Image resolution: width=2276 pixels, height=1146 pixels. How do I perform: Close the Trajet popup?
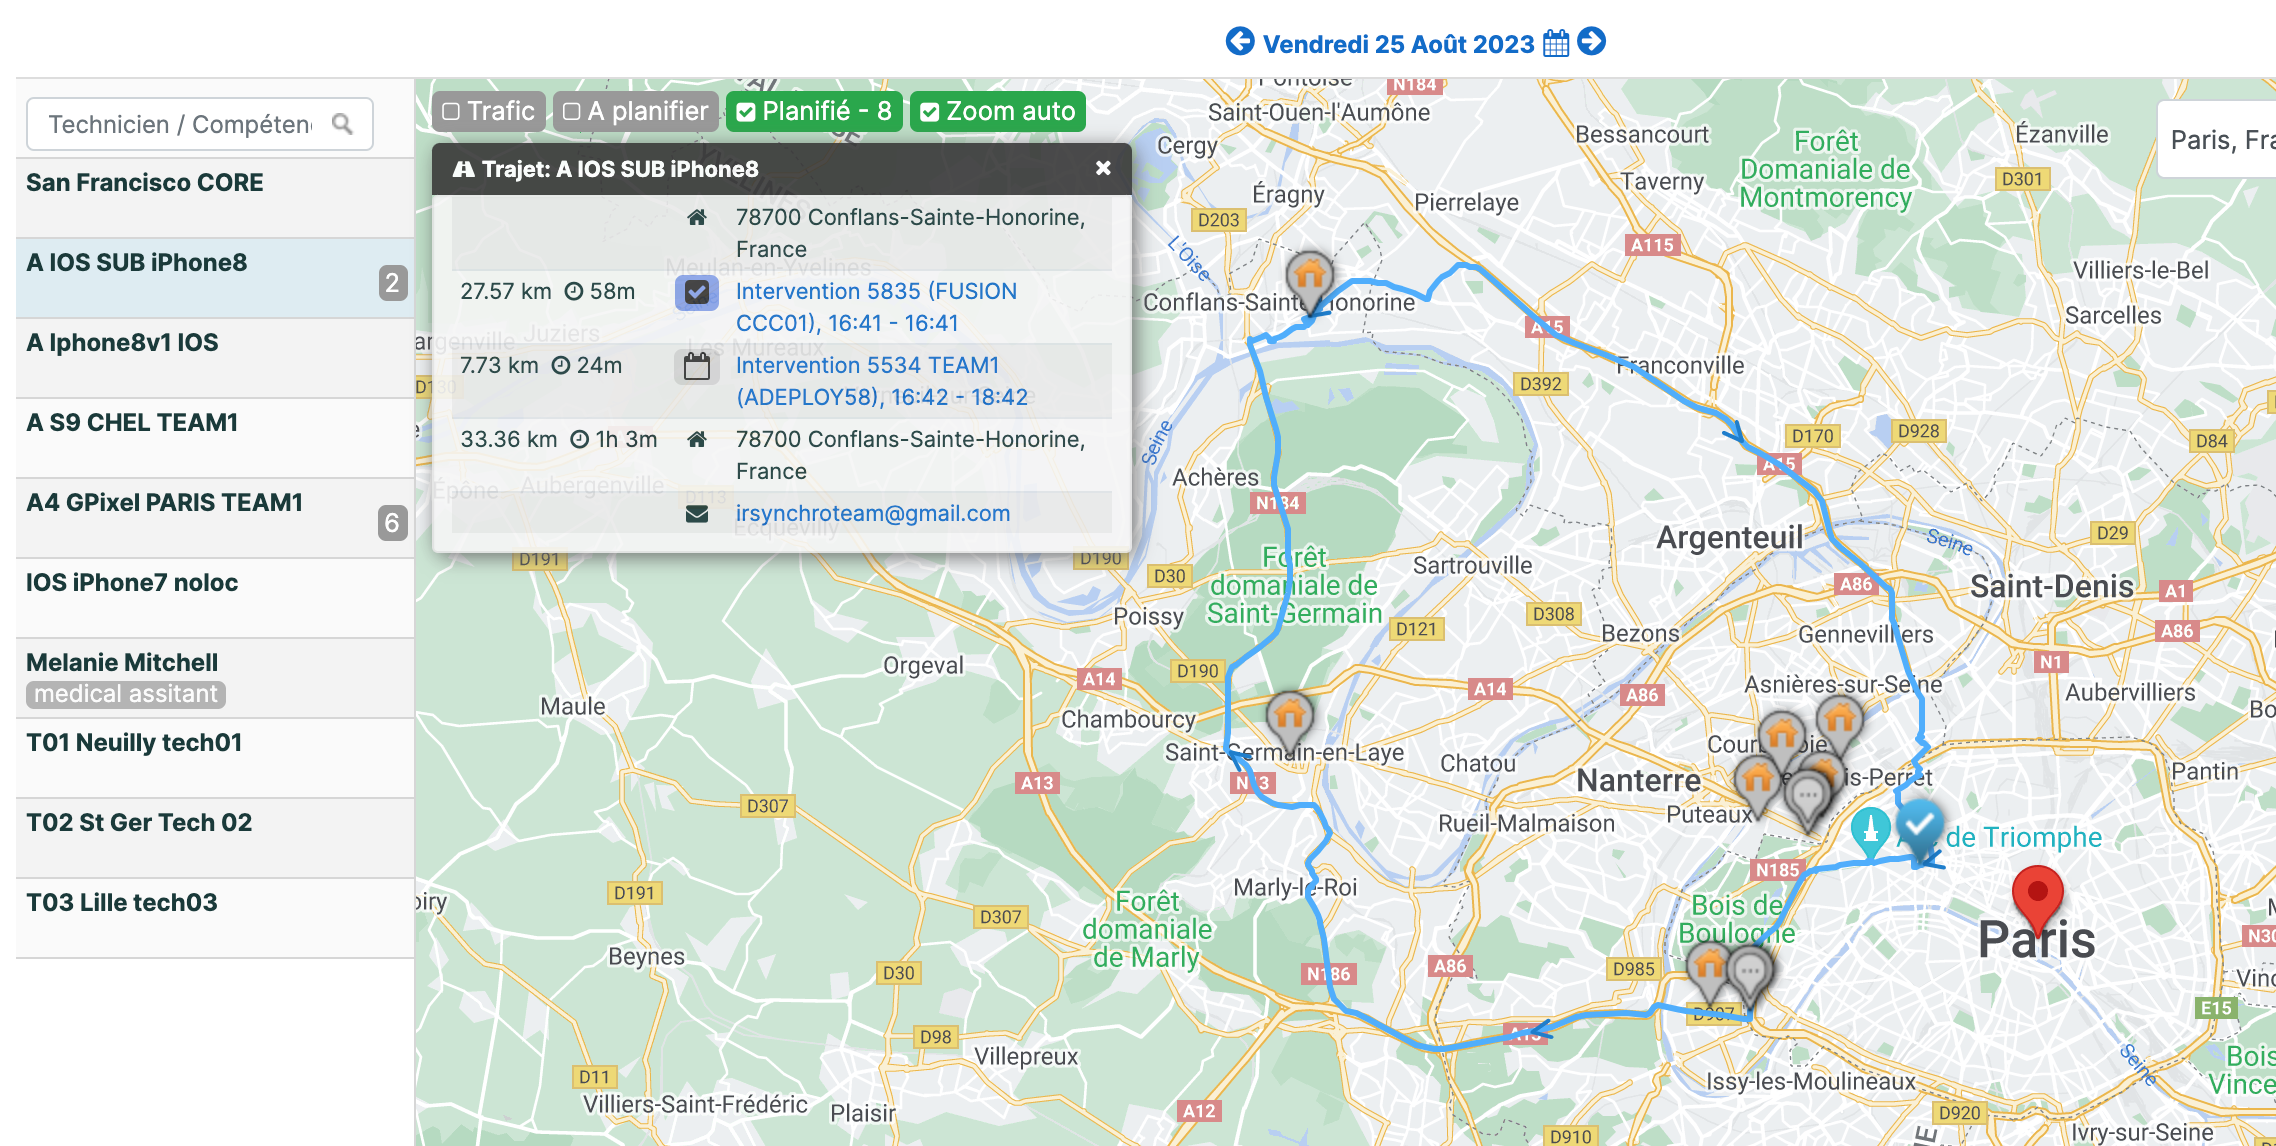(1103, 168)
